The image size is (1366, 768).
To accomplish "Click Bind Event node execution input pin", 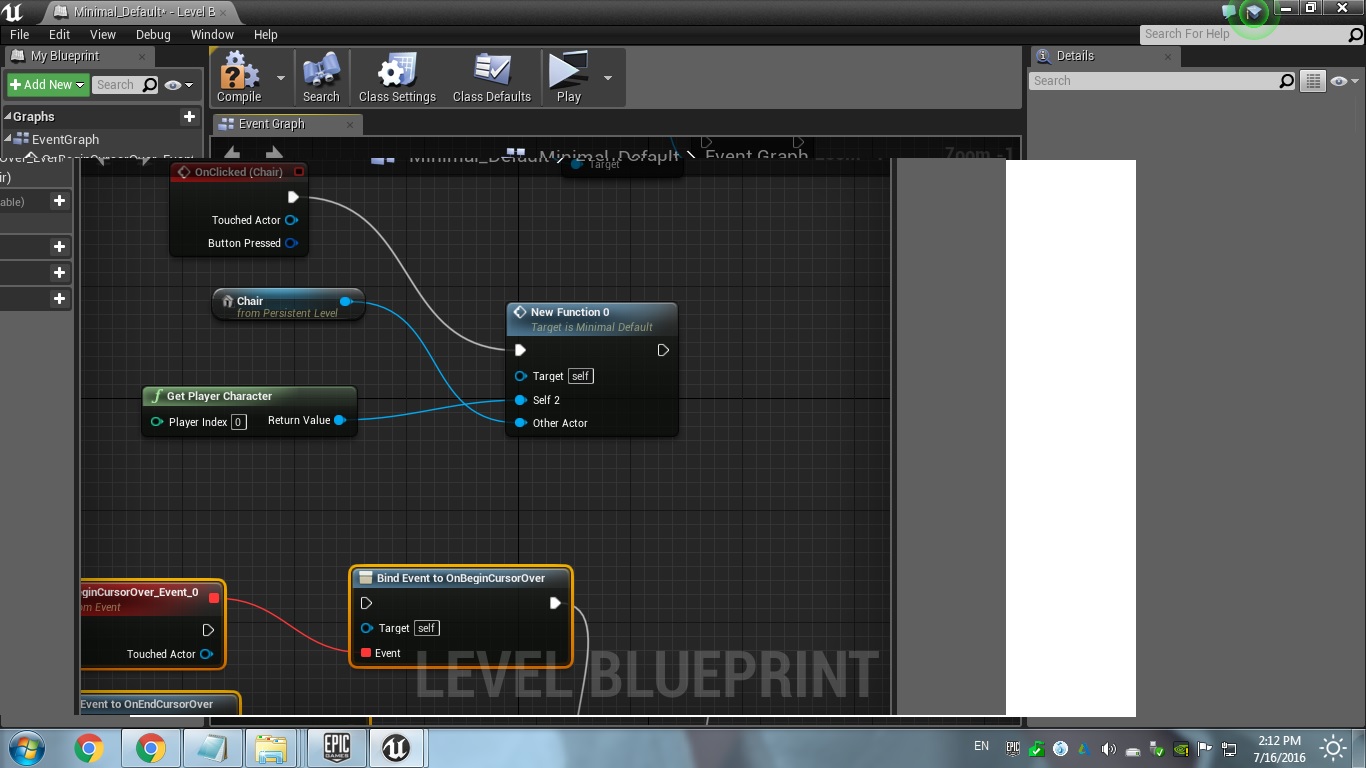I will pyautogui.click(x=366, y=603).
